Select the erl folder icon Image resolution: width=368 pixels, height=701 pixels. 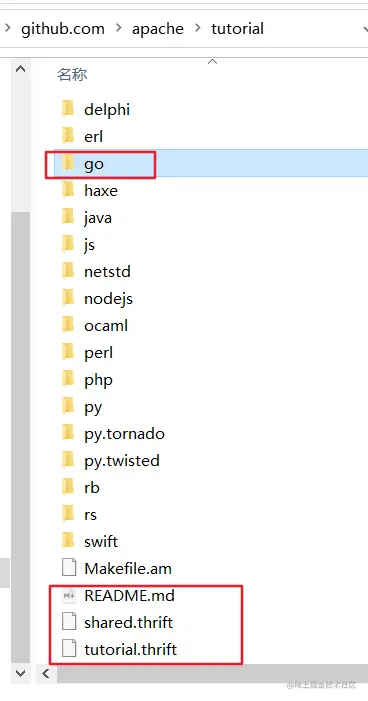[68, 136]
